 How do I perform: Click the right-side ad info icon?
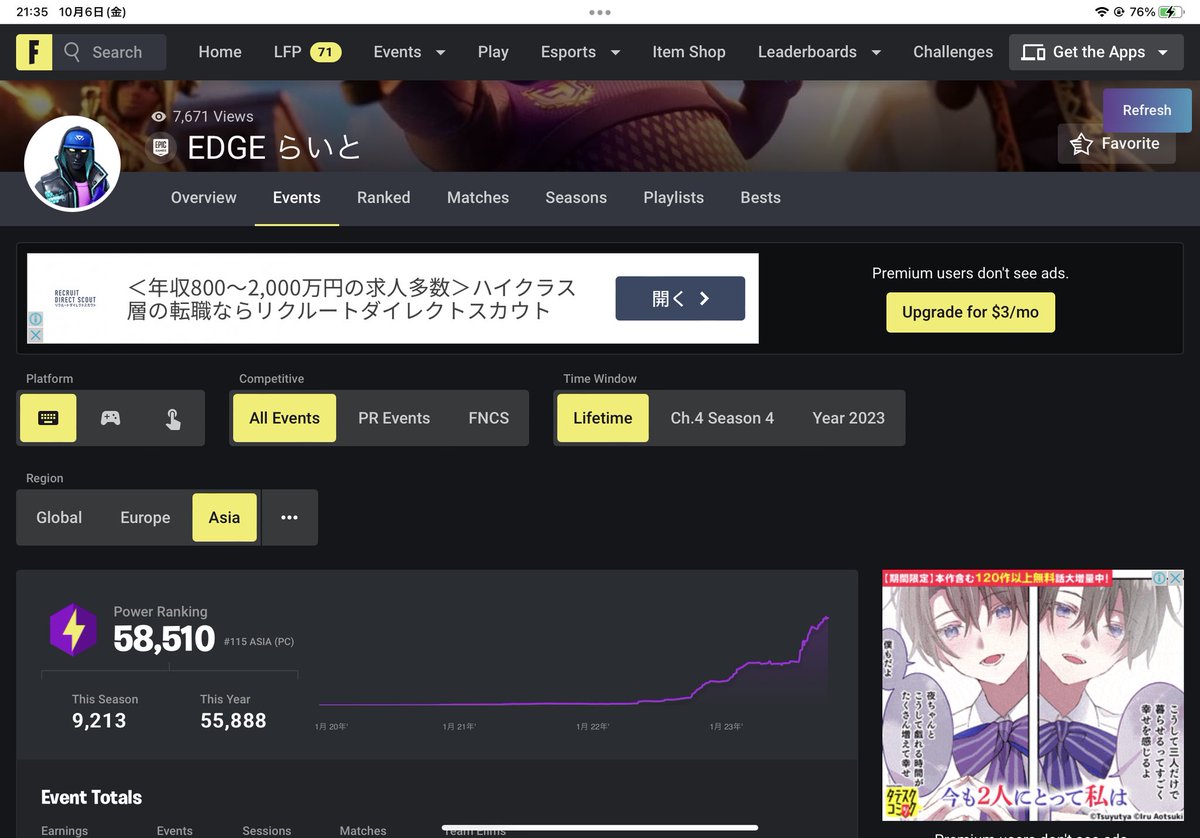(x=1161, y=578)
